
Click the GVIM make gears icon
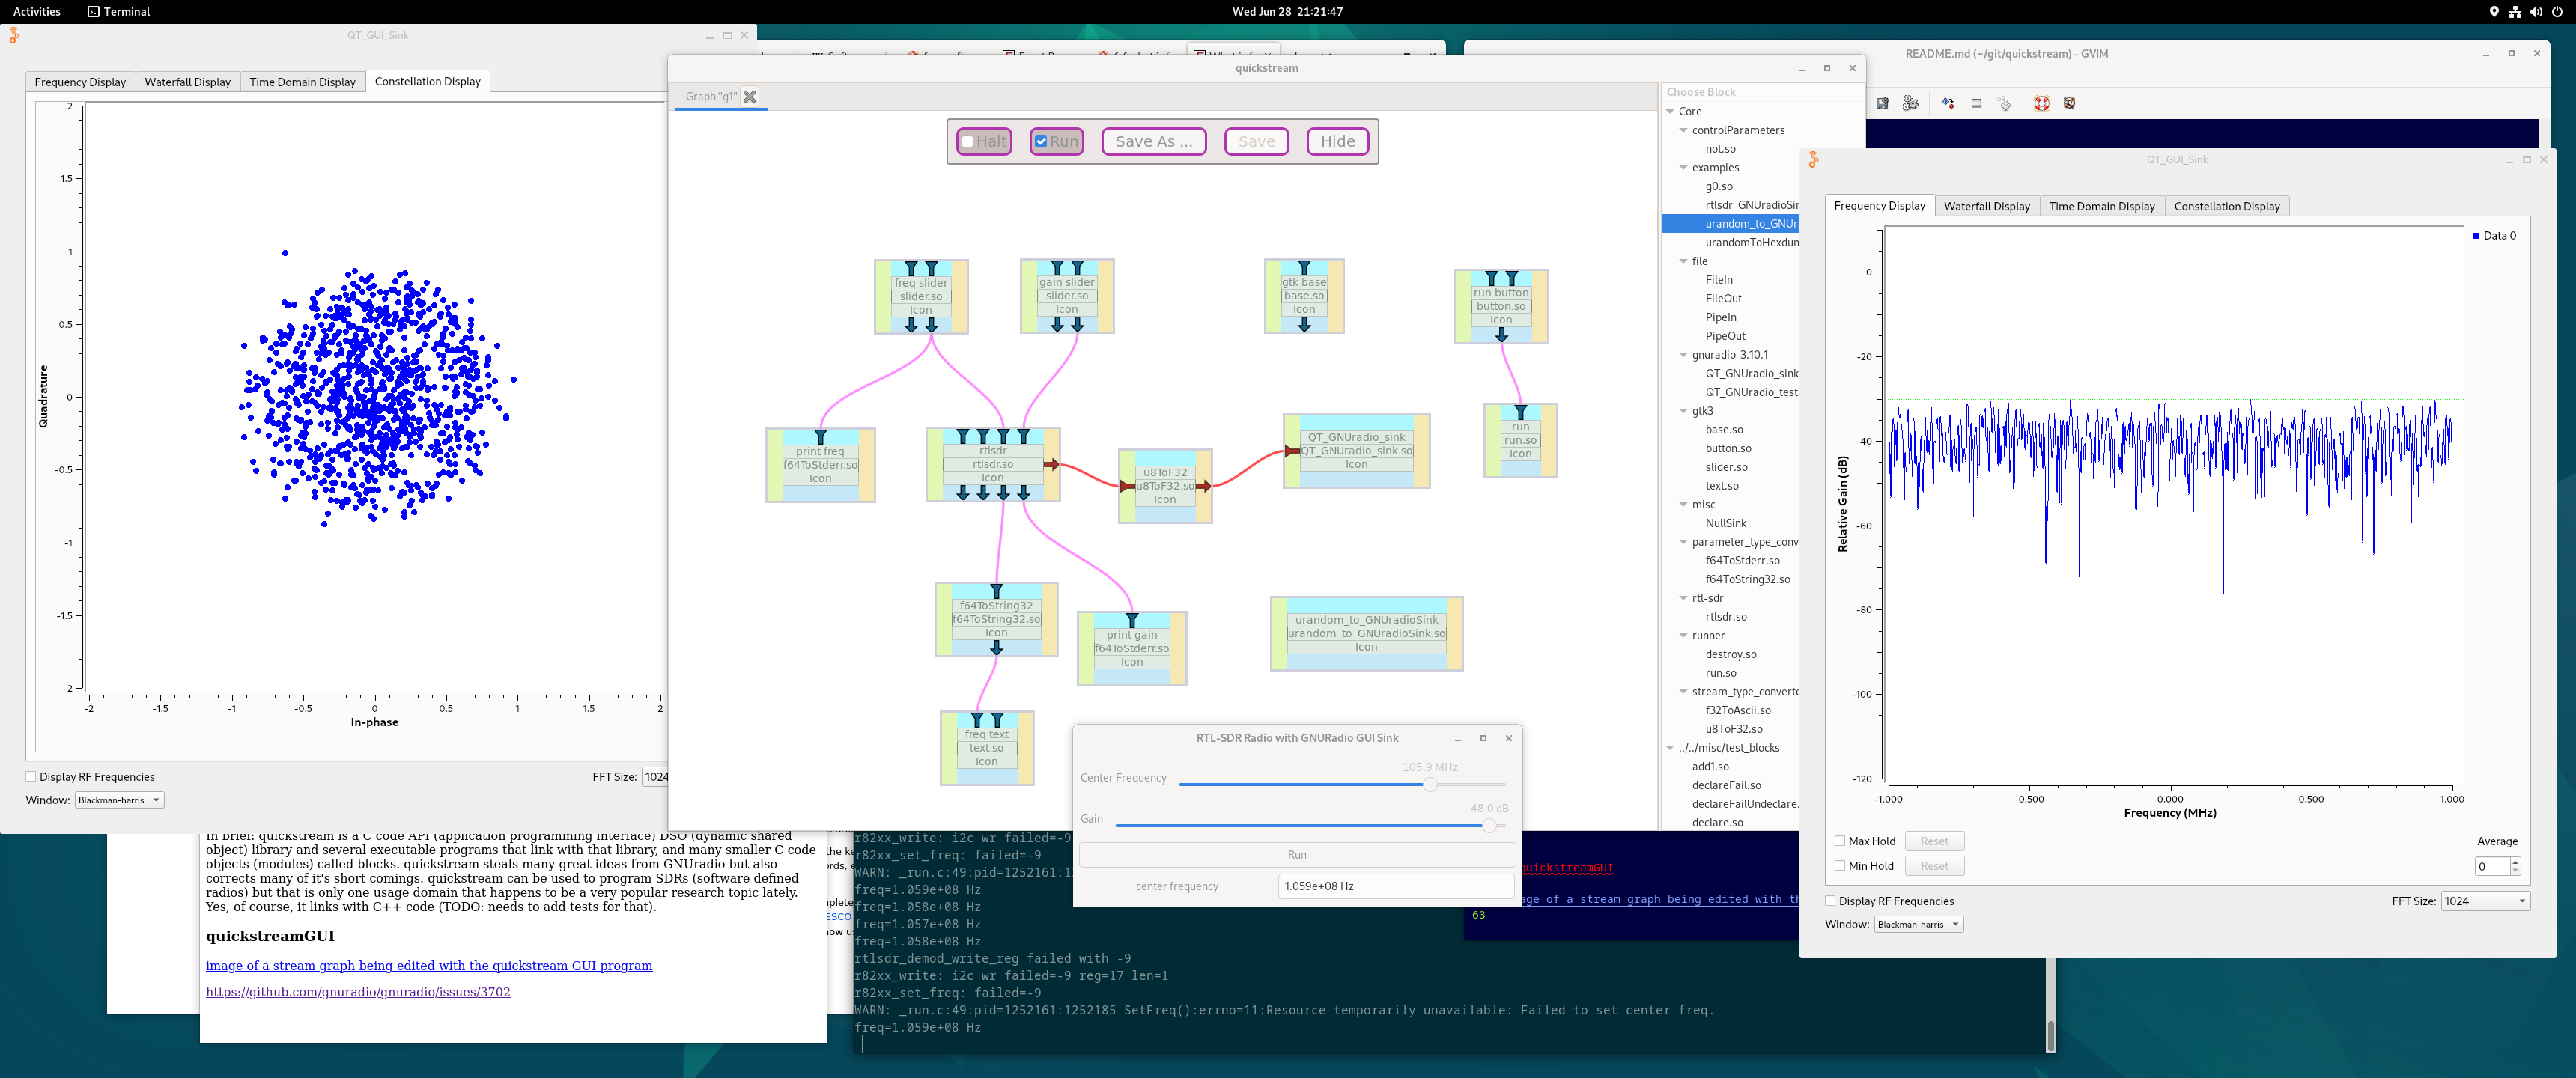click(x=1910, y=103)
